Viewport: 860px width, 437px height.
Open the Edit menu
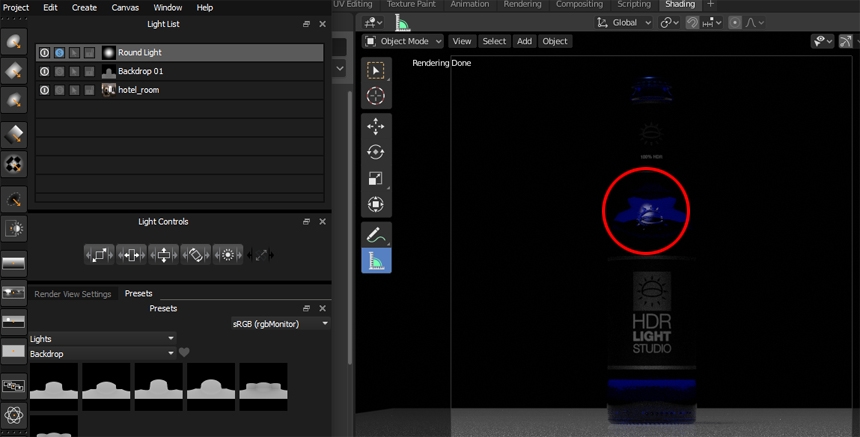pyautogui.click(x=50, y=8)
